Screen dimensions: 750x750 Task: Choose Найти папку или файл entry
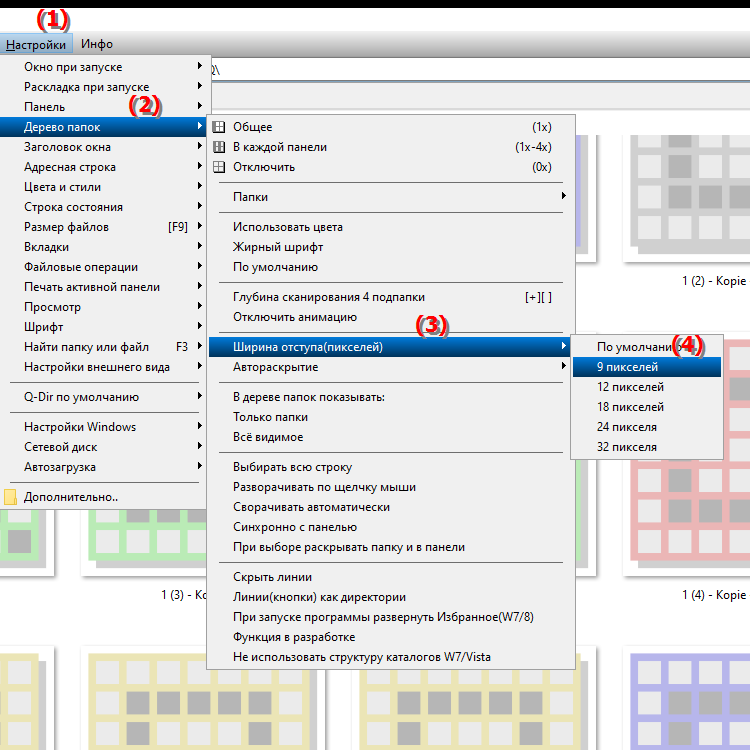point(103,347)
